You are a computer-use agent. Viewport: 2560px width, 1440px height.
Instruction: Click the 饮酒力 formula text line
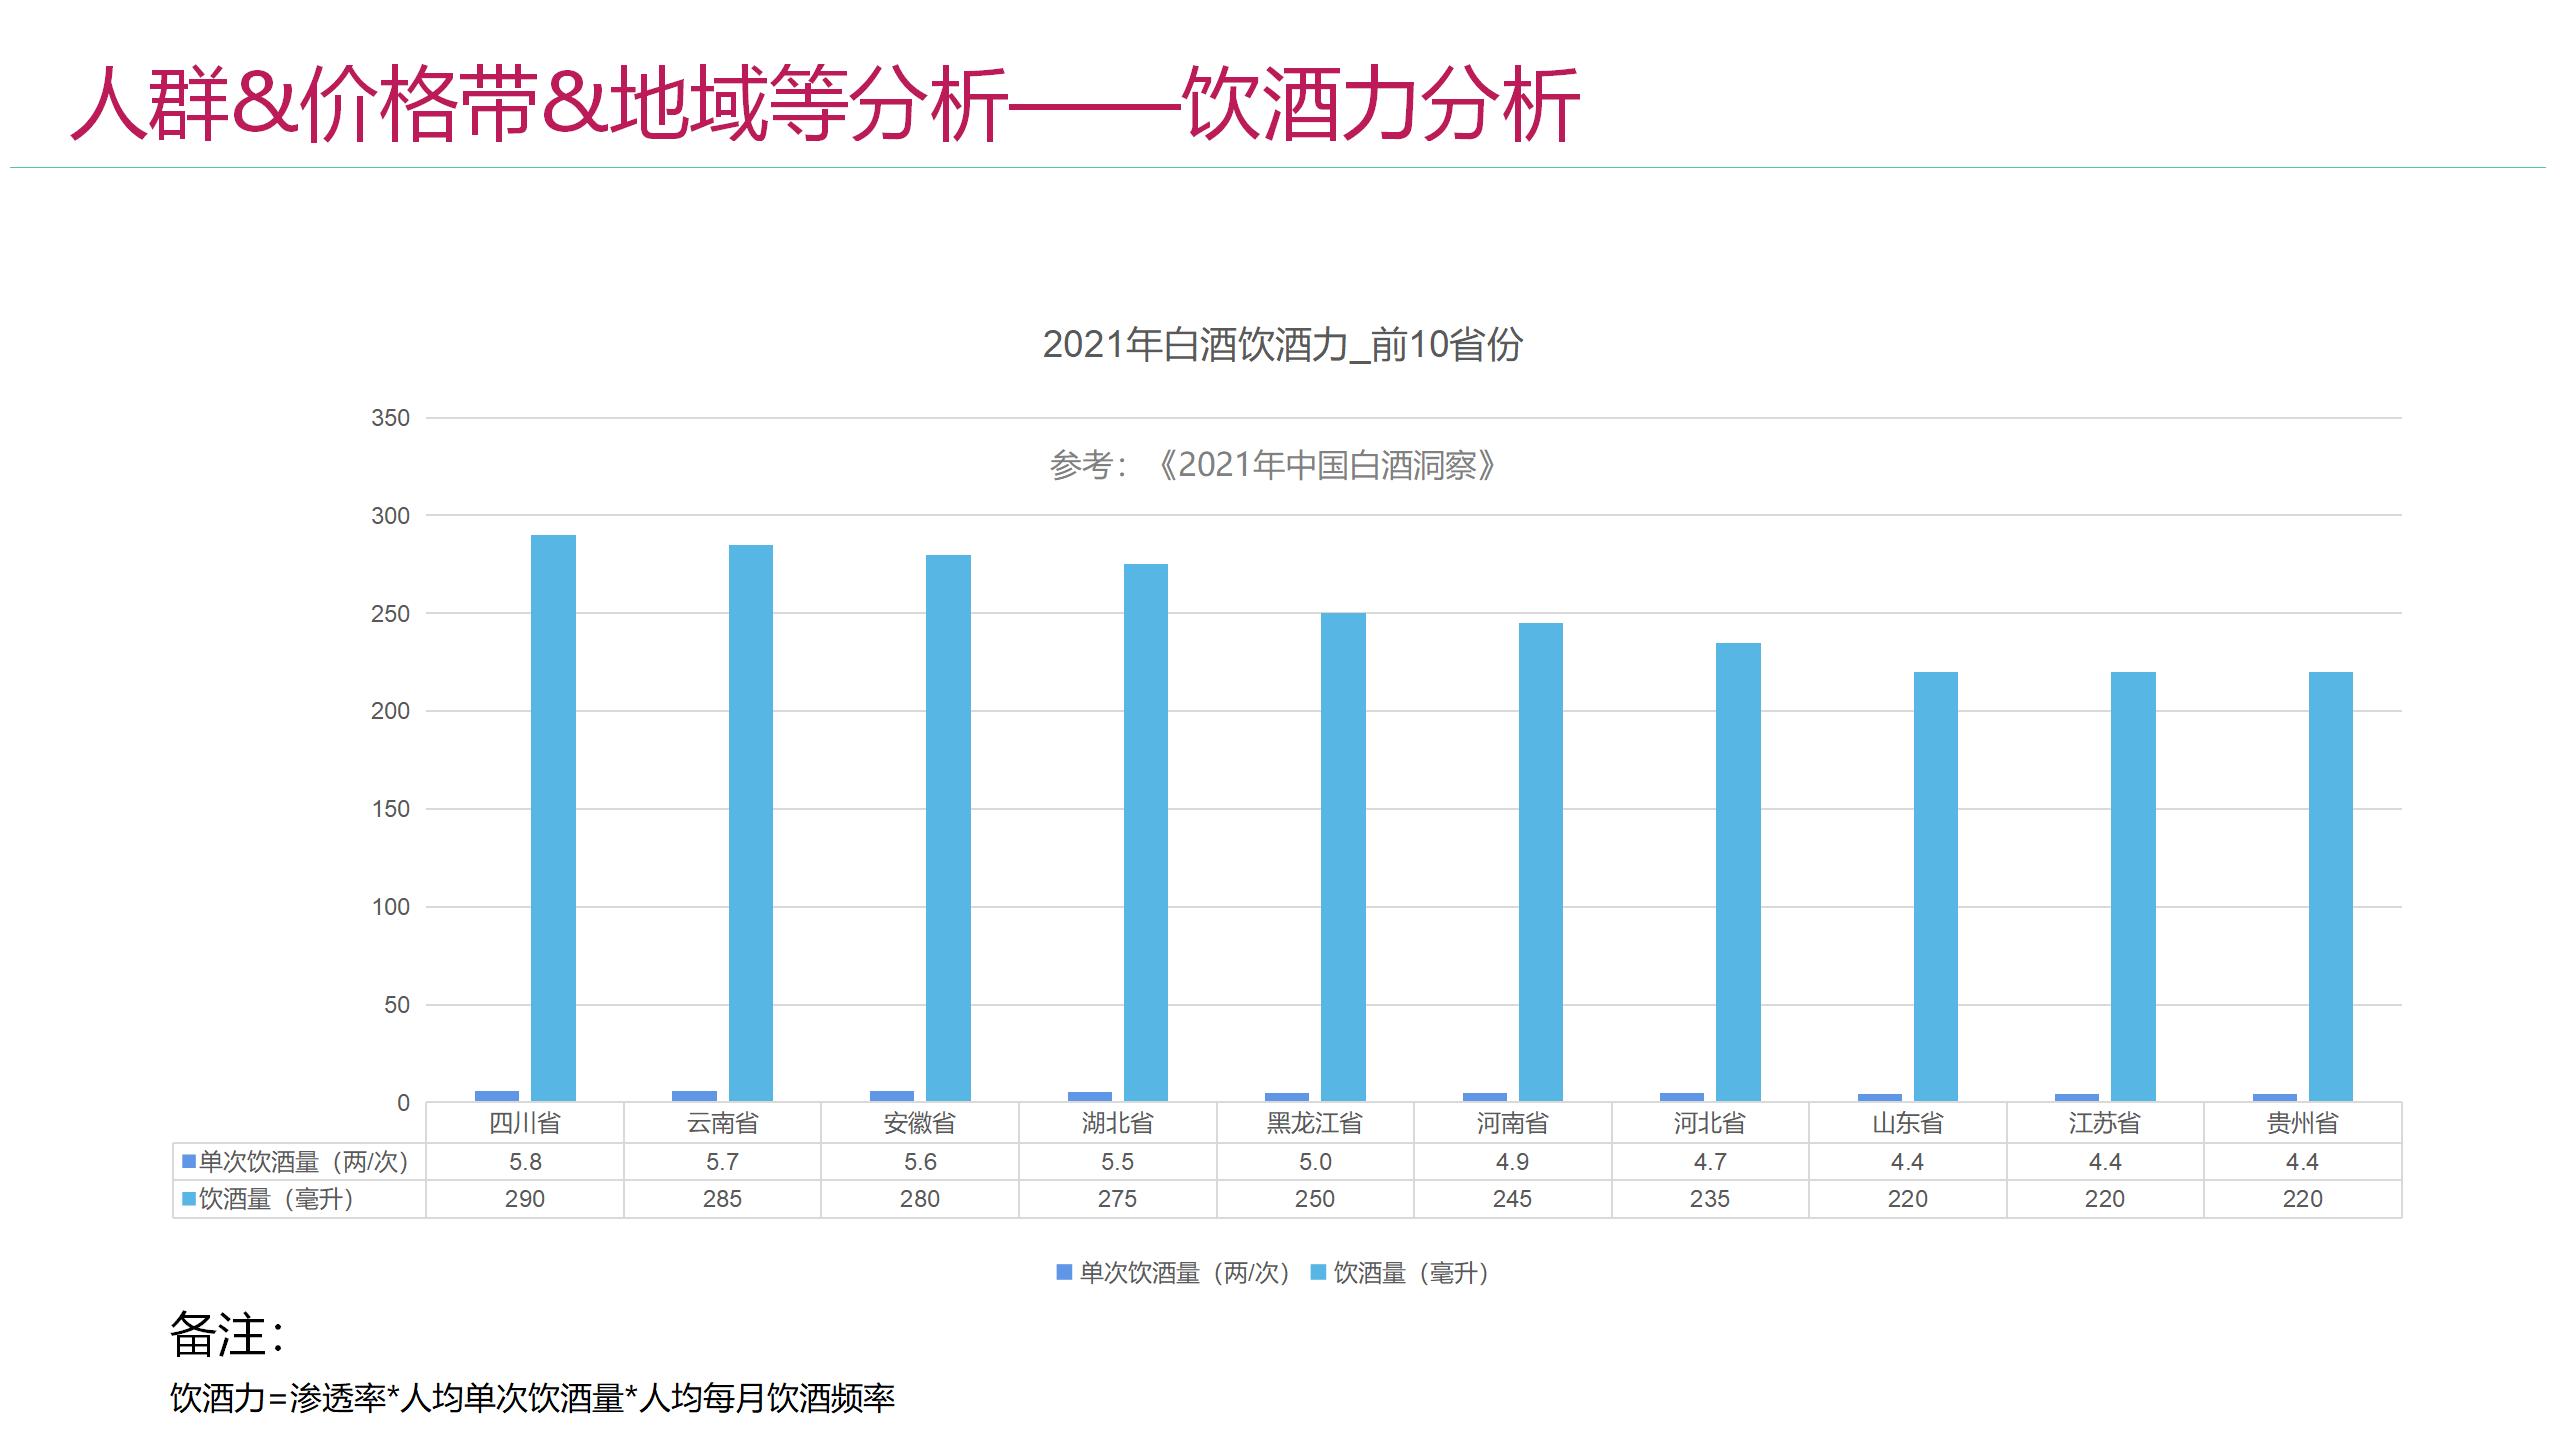tap(532, 1398)
